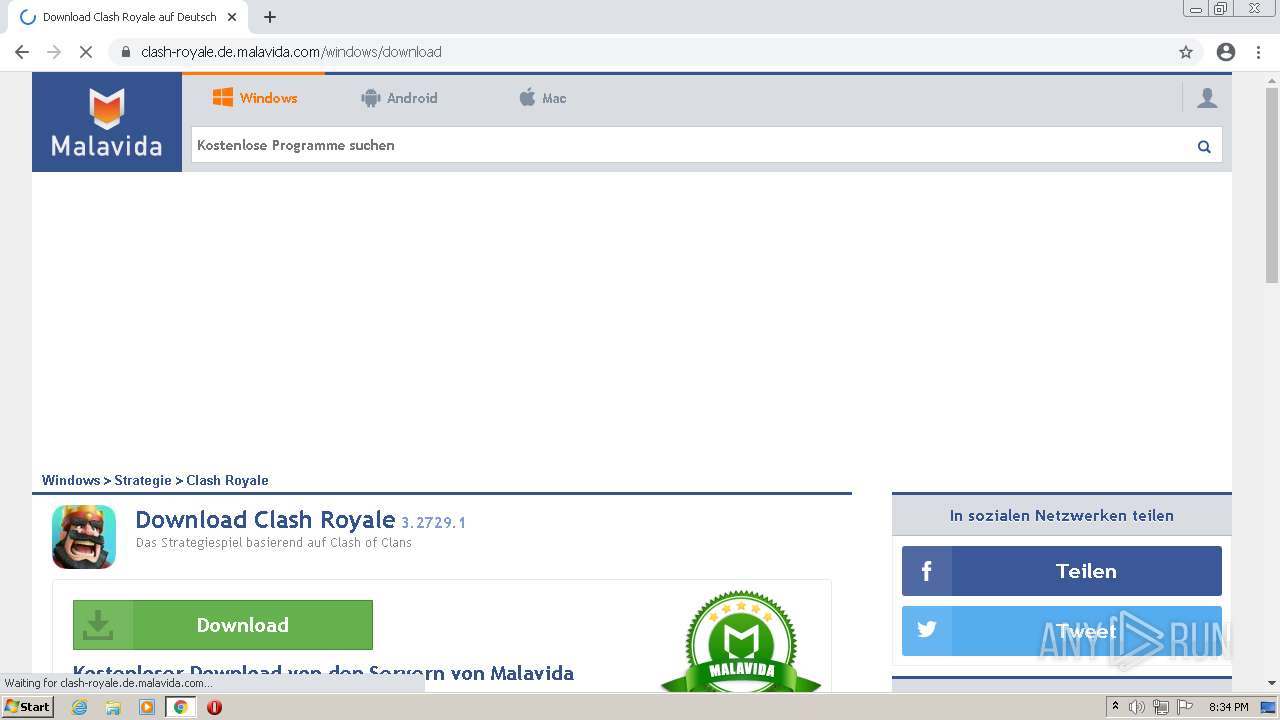Open the Chrome three-dot menu
The image size is (1280, 720).
(1258, 52)
